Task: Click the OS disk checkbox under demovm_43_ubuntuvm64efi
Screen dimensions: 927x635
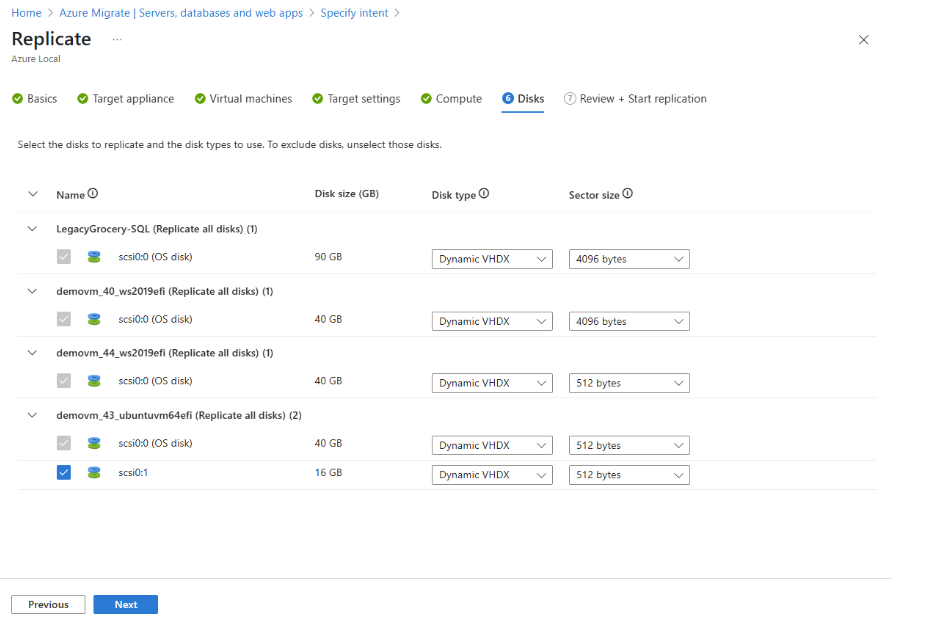Action: coord(64,443)
